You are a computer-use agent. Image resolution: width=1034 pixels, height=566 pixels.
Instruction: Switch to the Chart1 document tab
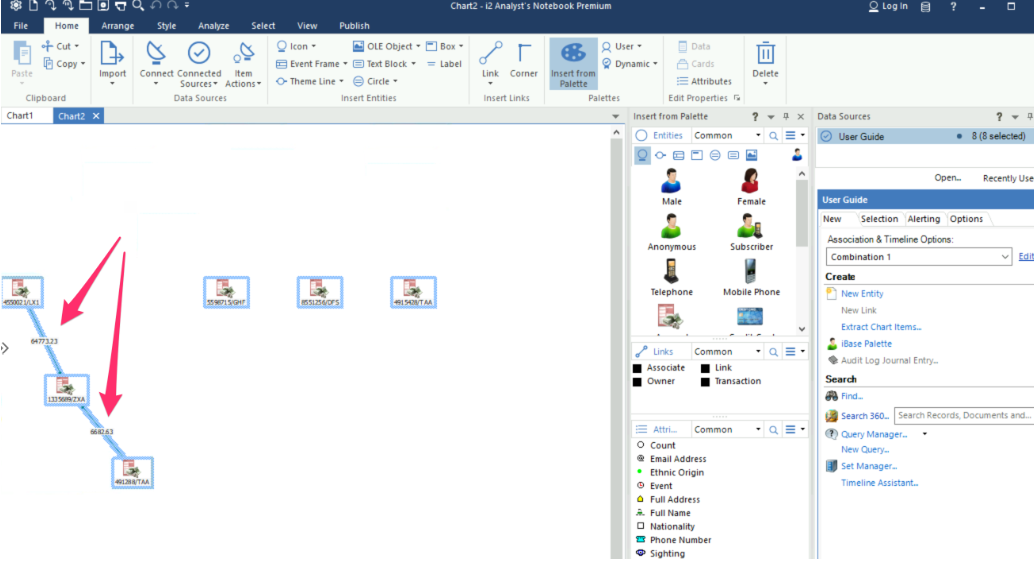pyautogui.click(x=20, y=116)
